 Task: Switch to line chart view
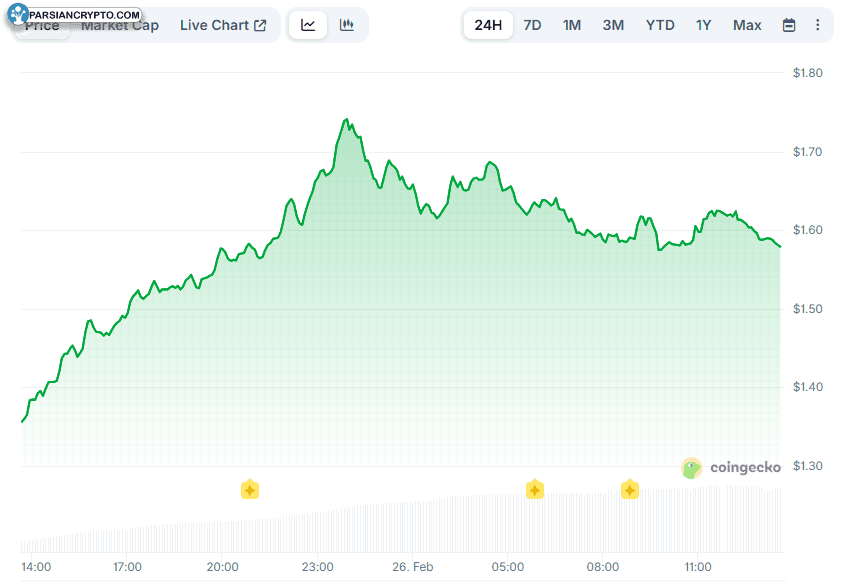[308, 25]
